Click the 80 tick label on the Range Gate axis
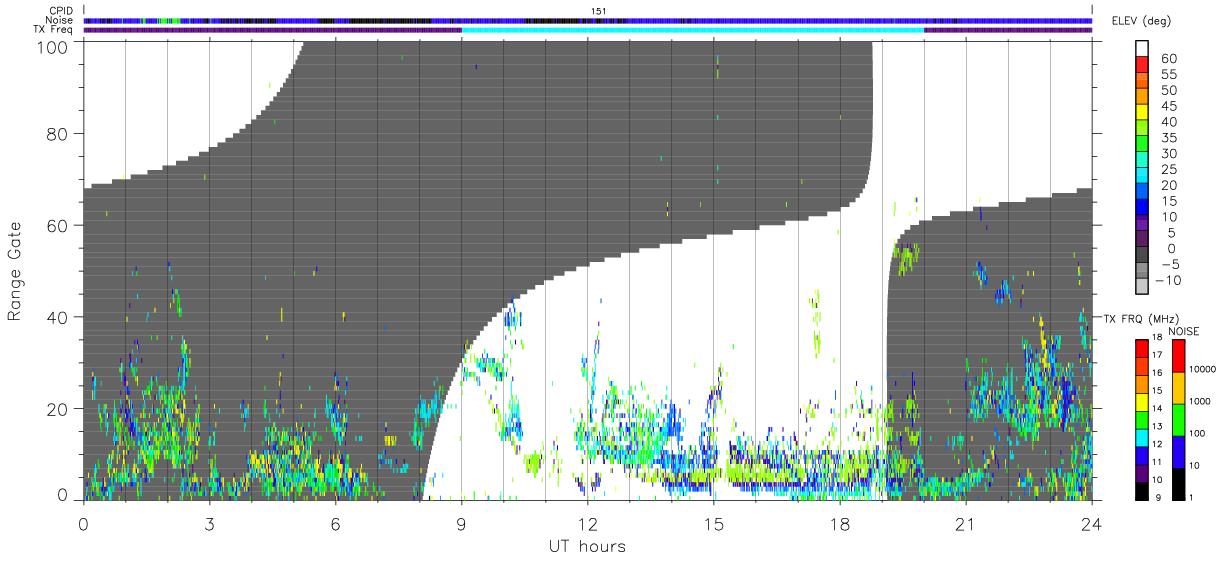1228x567 pixels. (58, 133)
